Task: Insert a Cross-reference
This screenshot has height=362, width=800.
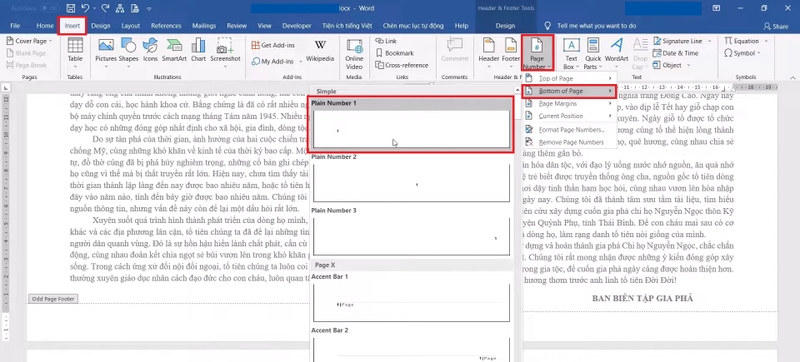Action: 402,65
